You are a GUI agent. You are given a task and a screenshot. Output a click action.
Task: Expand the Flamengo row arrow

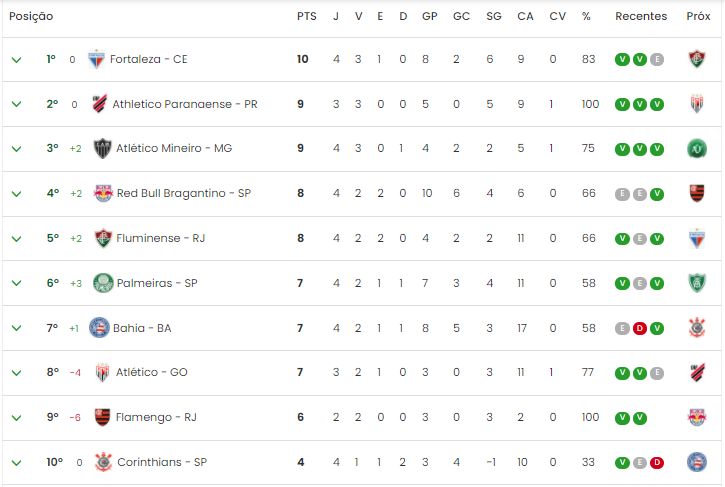[x=16, y=418]
